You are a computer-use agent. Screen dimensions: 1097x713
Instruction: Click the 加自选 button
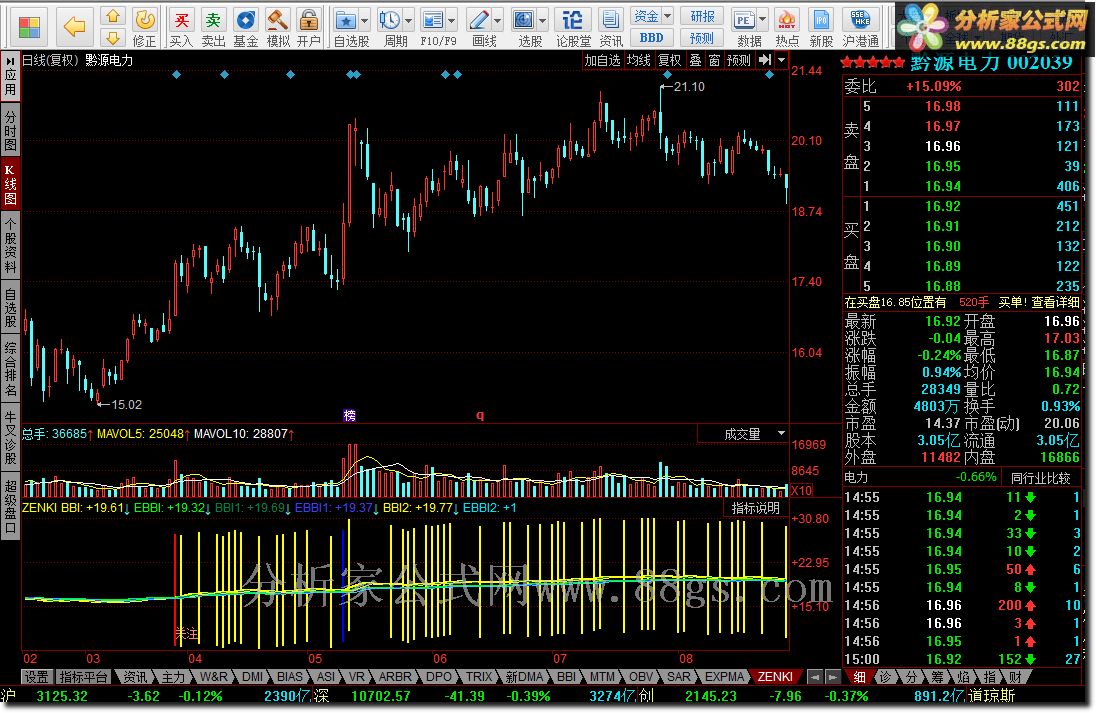[602, 60]
